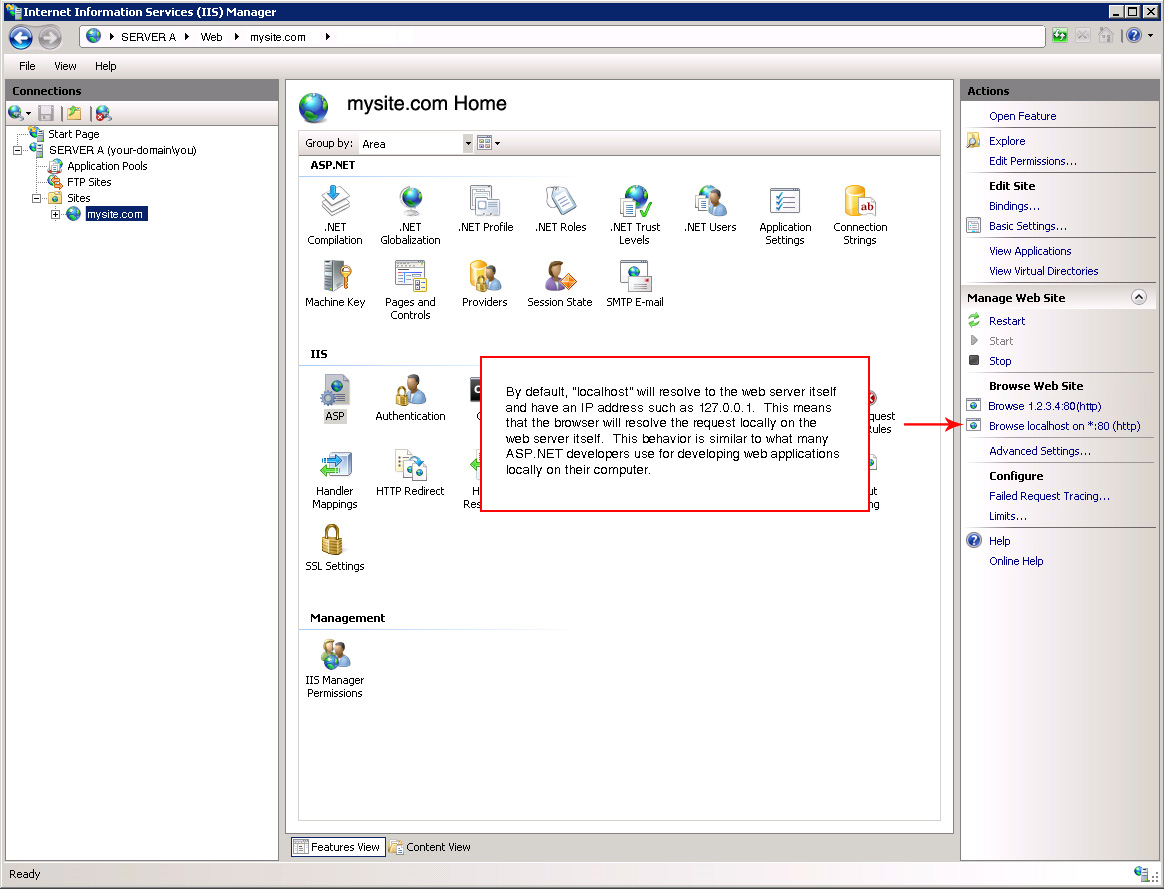Collapse the SERVER A tree node
The height and width of the screenshot is (889, 1164).
[x=17, y=150]
